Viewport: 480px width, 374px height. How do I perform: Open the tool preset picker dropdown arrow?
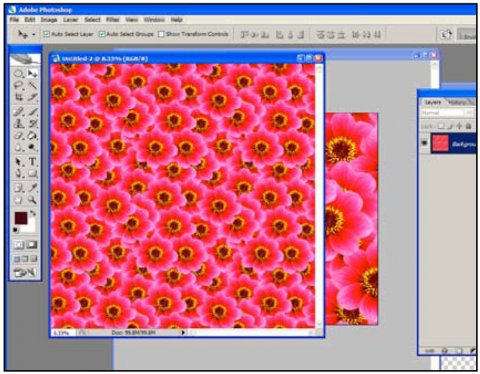(34, 34)
